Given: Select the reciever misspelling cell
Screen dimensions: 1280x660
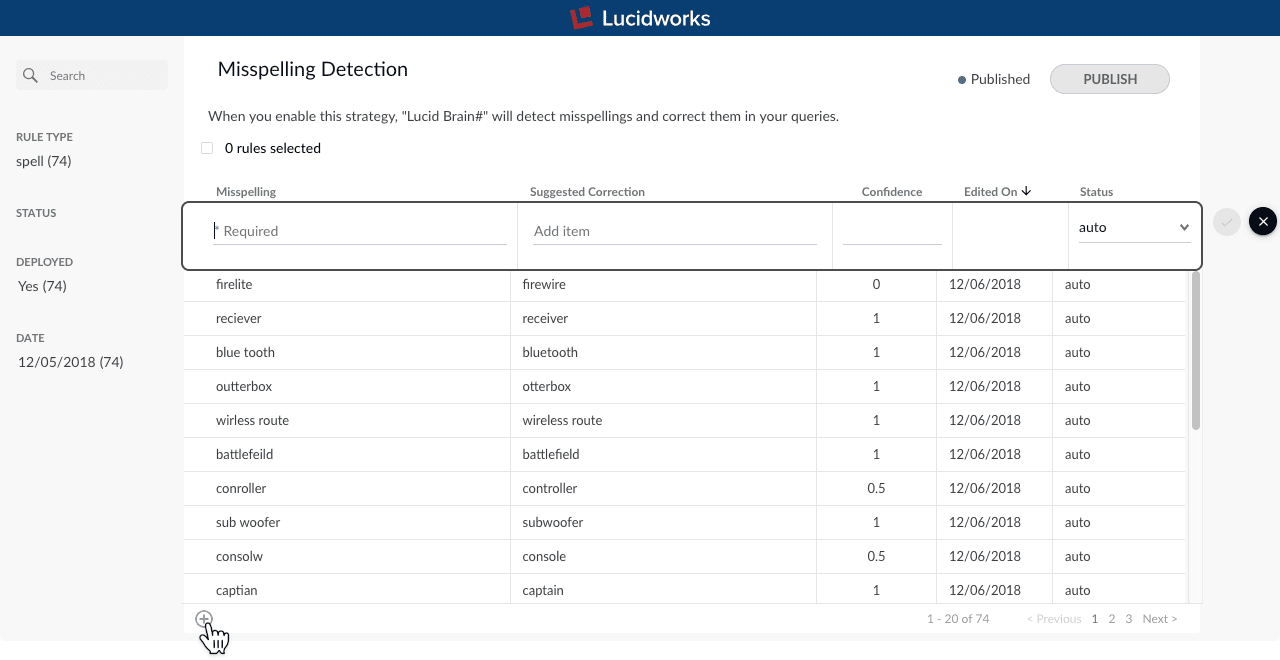Looking at the screenshot, I should [347, 319].
